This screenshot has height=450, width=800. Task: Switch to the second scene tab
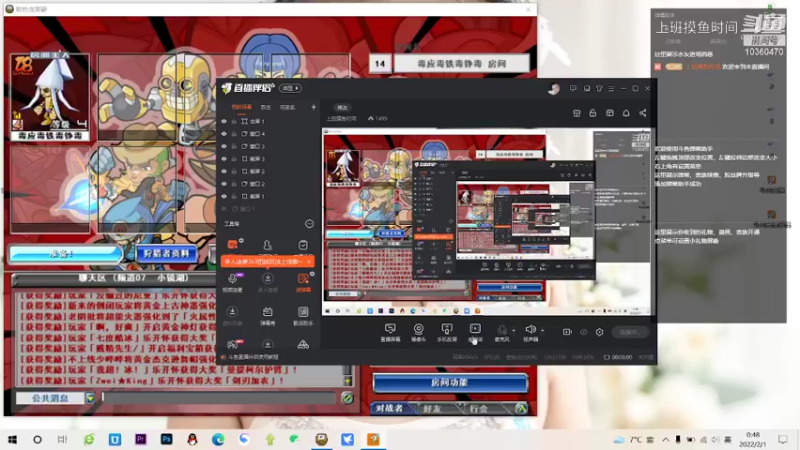[x=266, y=107]
